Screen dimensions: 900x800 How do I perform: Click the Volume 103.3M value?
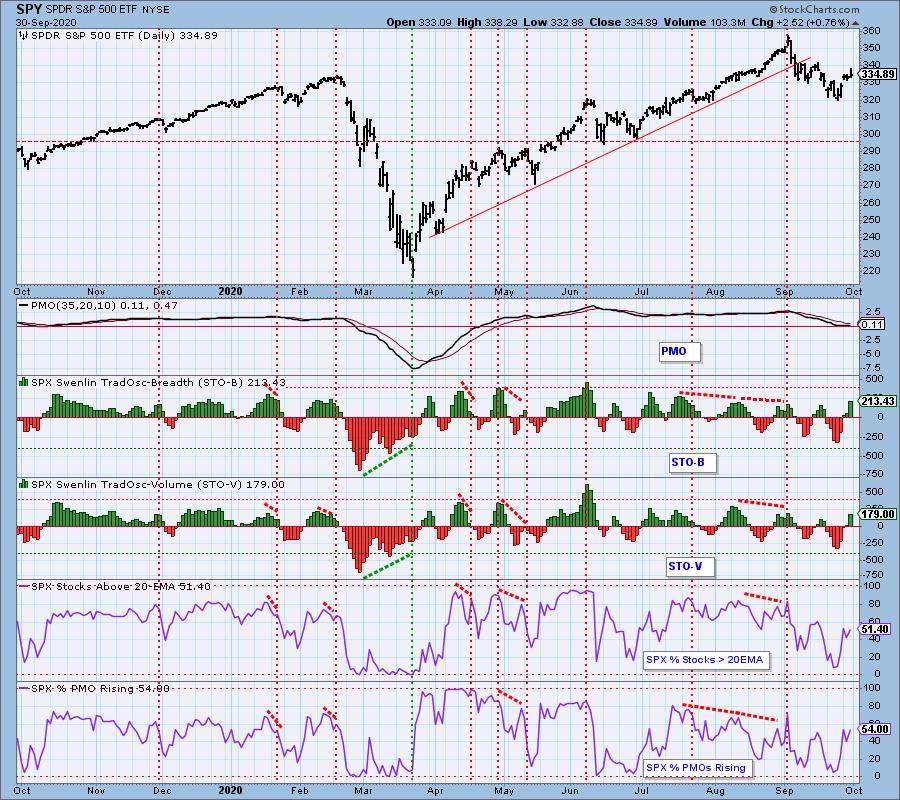(x=705, y=22)
